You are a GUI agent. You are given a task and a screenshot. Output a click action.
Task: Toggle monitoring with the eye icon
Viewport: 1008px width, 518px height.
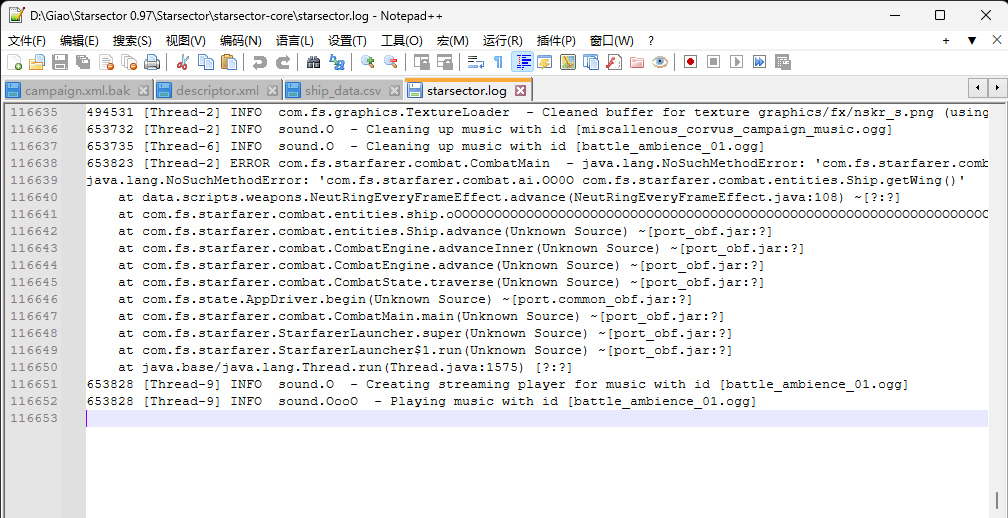pos(660,62)
